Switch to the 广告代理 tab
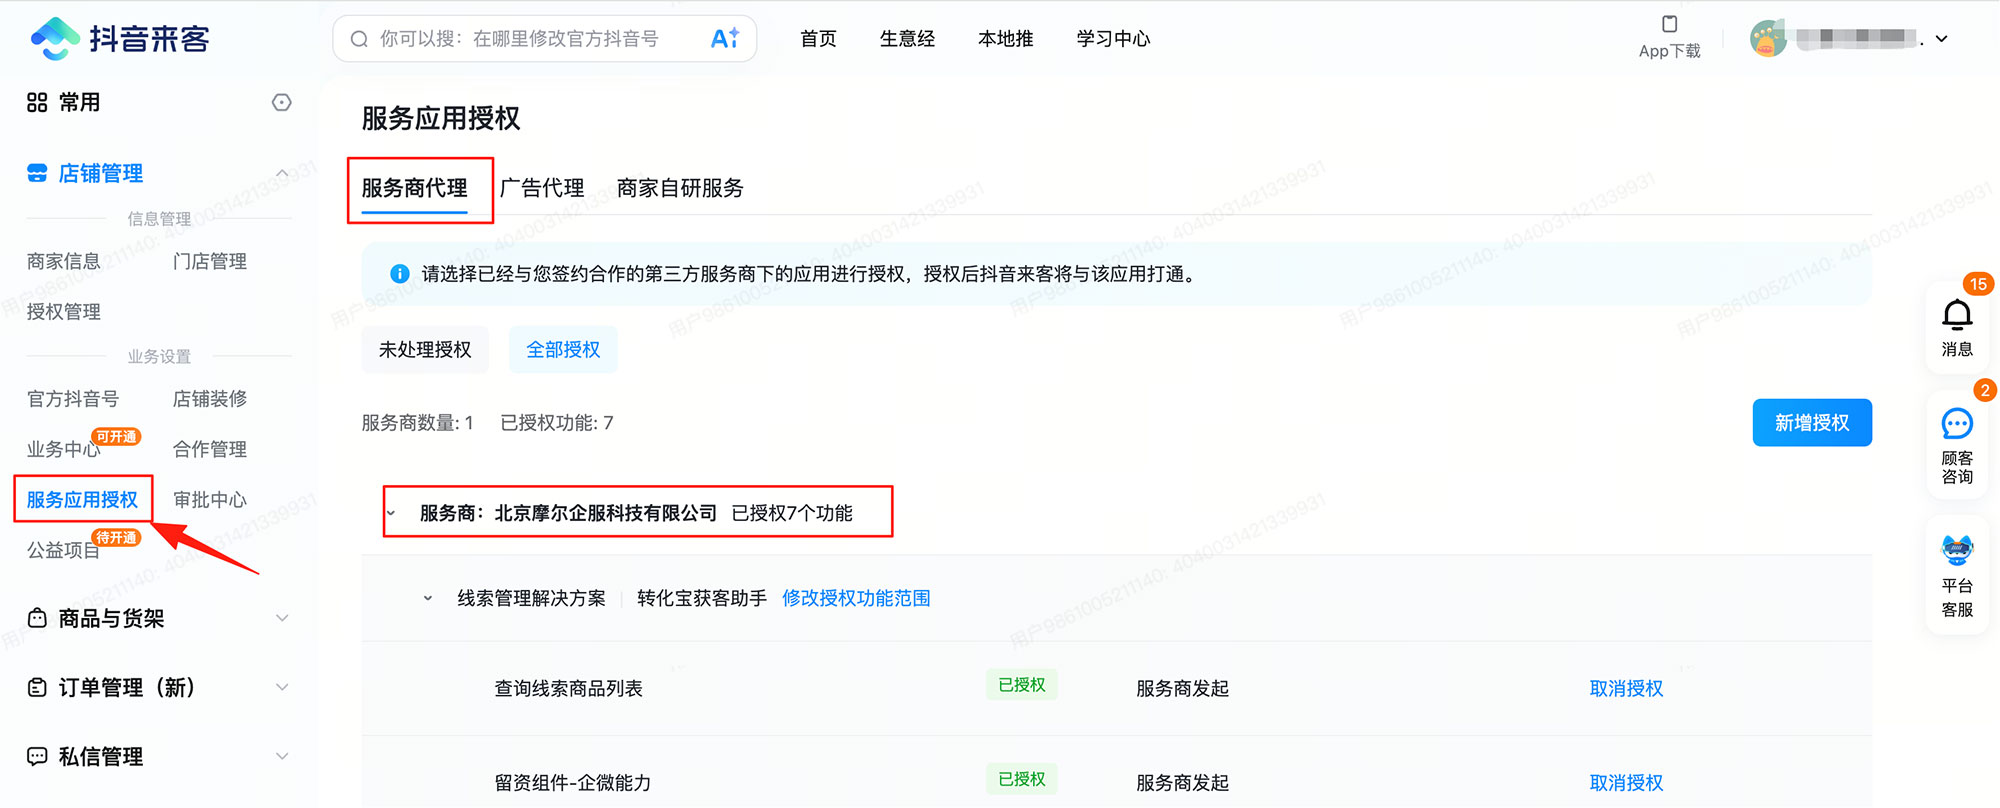Screen dimensions: 2000x808 542,188
